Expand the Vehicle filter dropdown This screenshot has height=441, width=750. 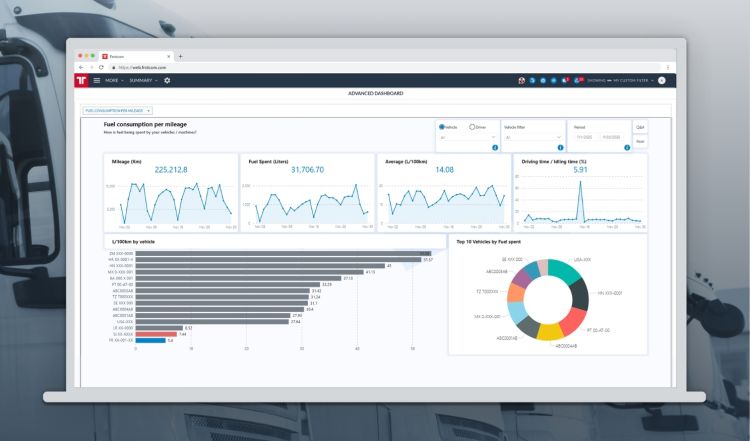pyautogui.click(x=532, y=138)
